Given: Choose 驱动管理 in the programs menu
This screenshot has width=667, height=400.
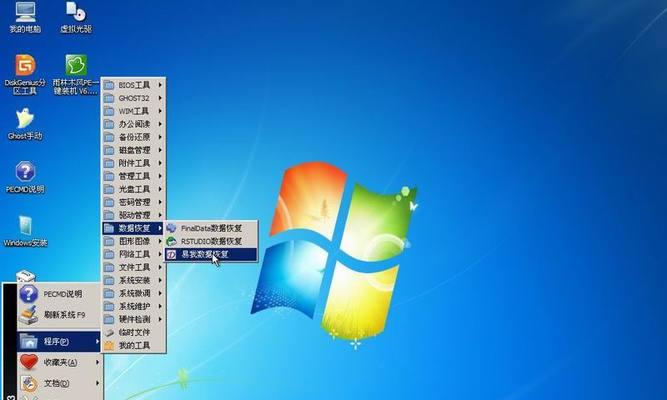Looking at the screenshot, I should (134, 215).
